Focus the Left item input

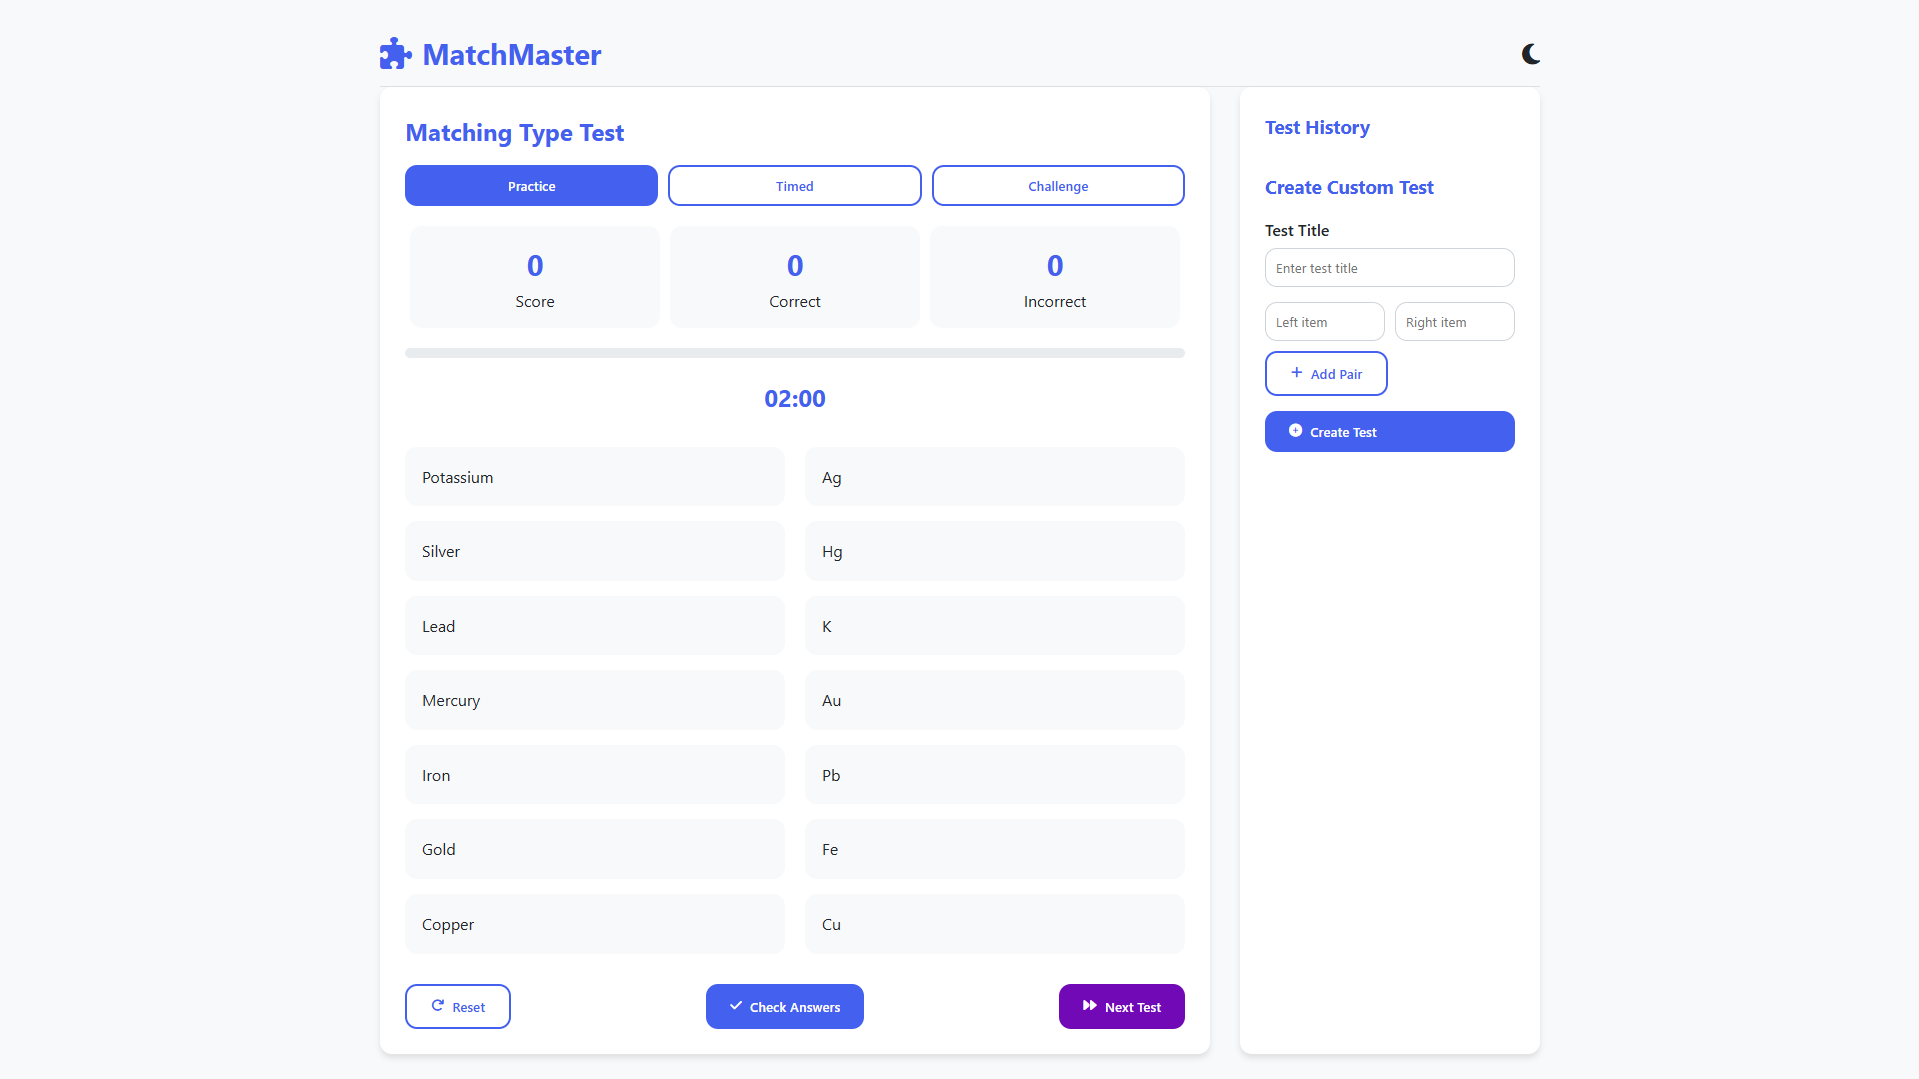point(1324,322)
